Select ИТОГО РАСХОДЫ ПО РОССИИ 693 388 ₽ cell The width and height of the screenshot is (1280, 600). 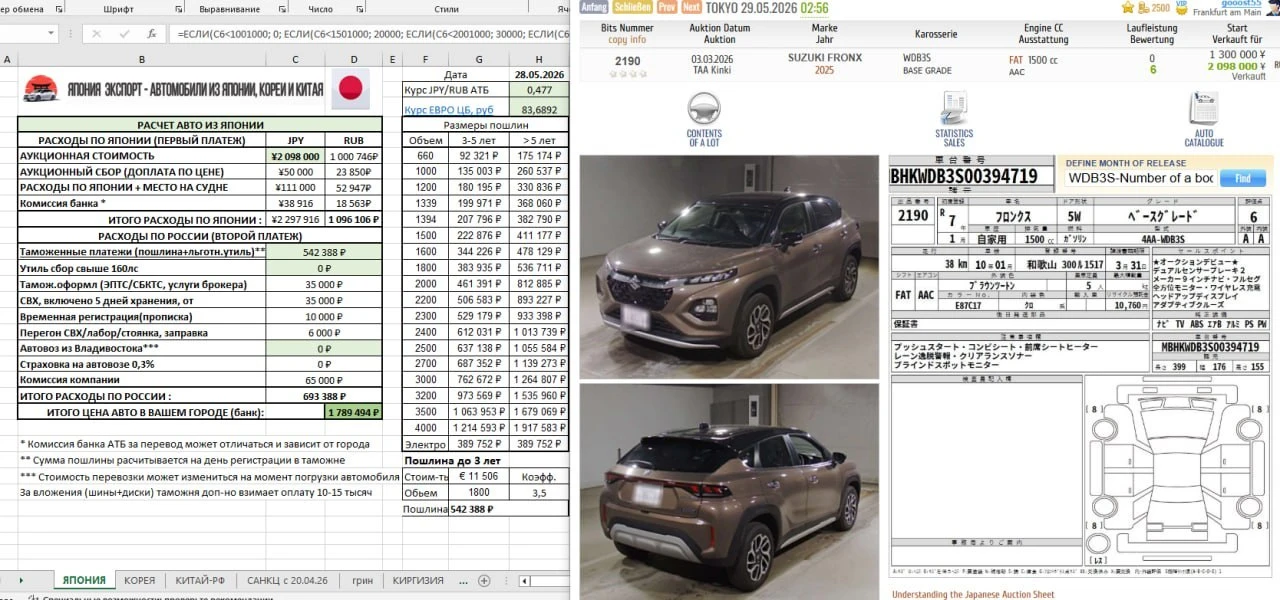tap(325, 396)
